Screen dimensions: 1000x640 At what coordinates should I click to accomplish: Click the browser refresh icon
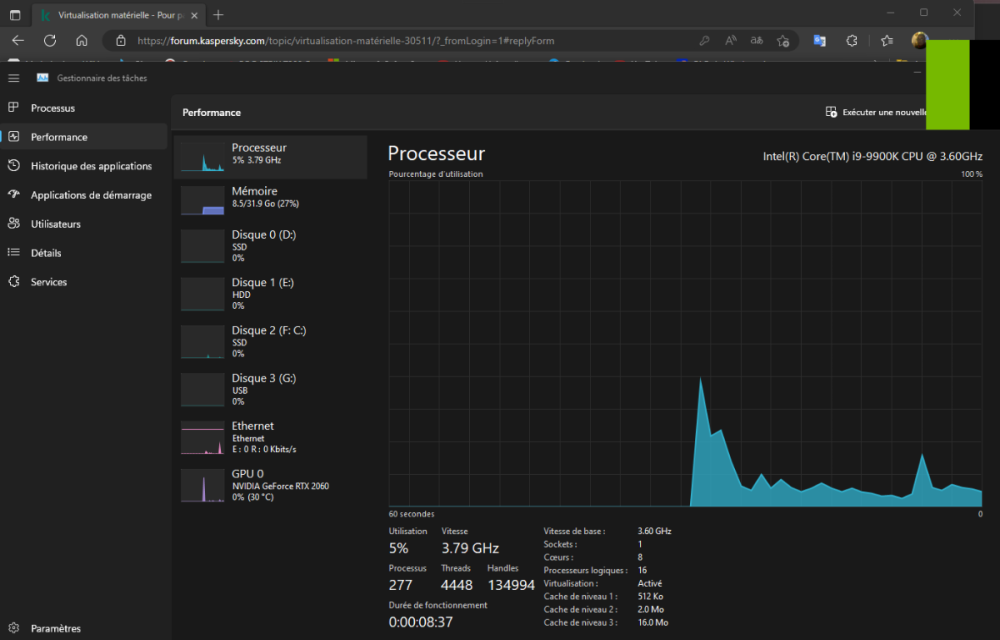(50, 41)
